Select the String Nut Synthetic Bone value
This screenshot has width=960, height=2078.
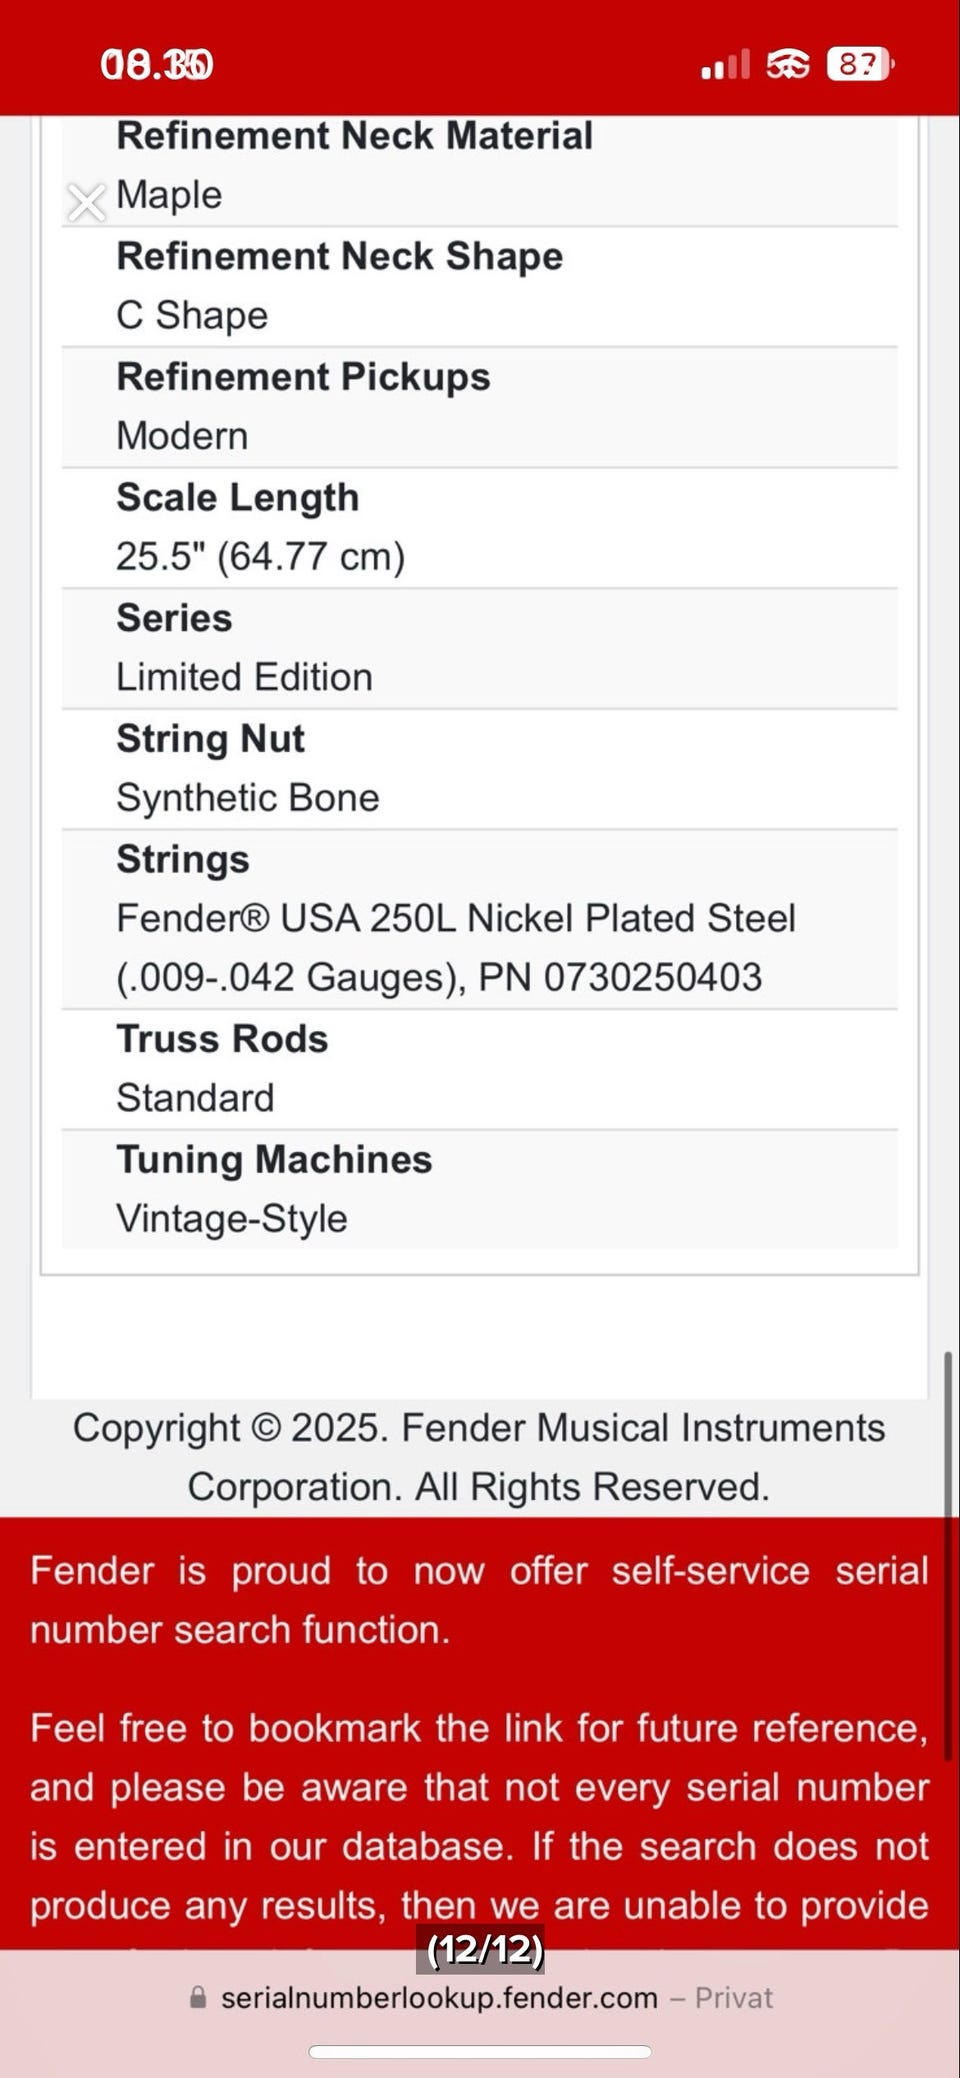coord(248,798)
